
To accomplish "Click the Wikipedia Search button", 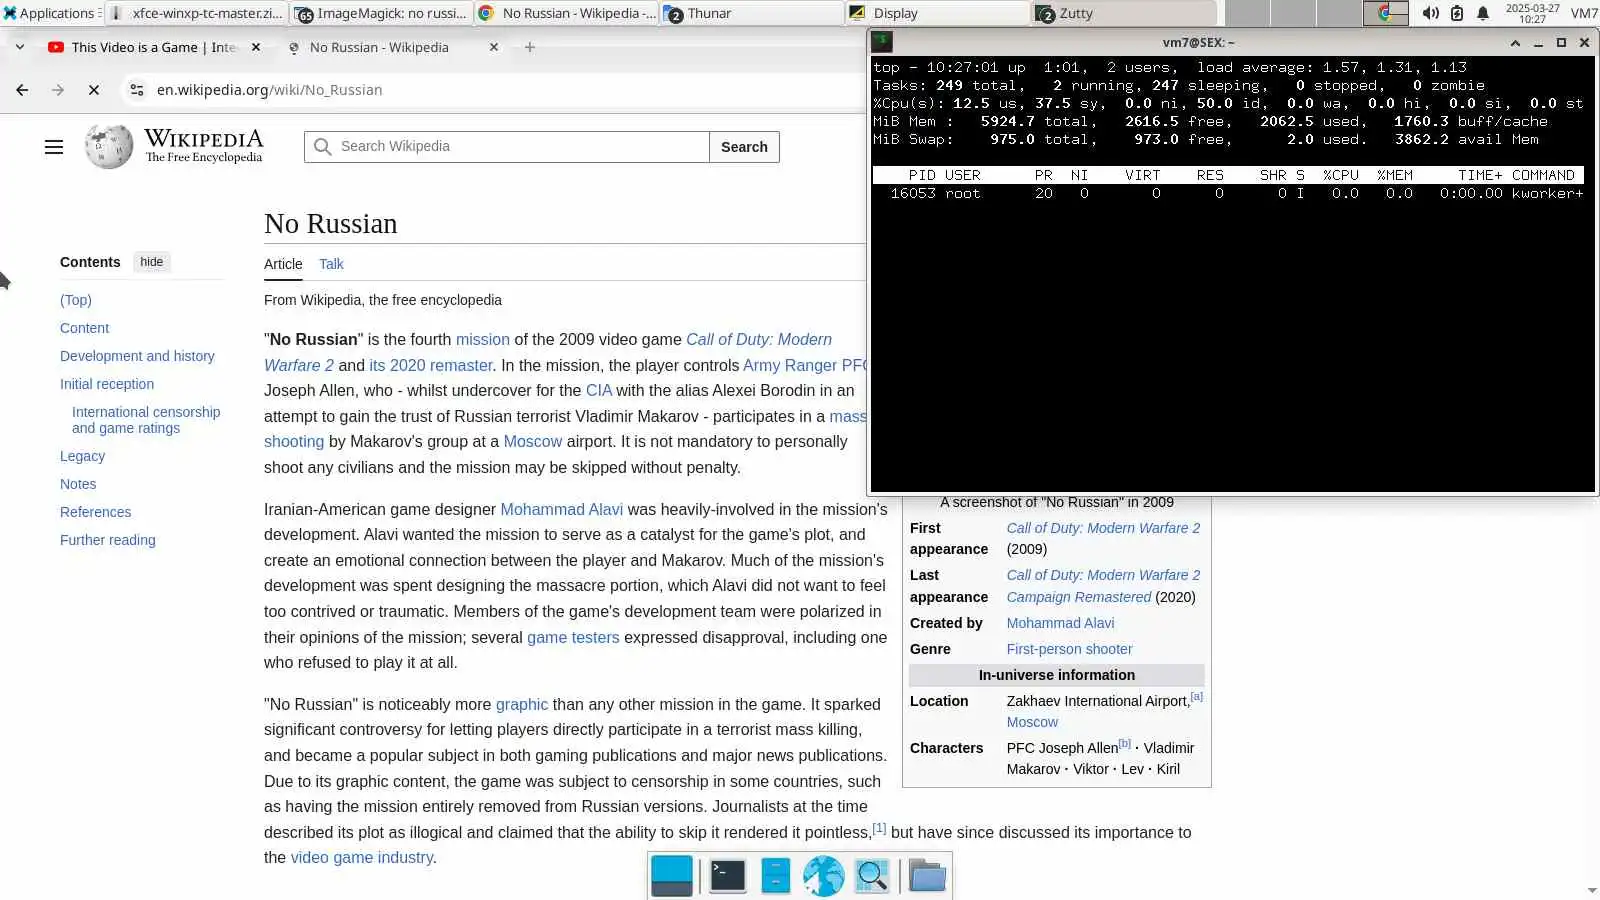I will 744,147.
